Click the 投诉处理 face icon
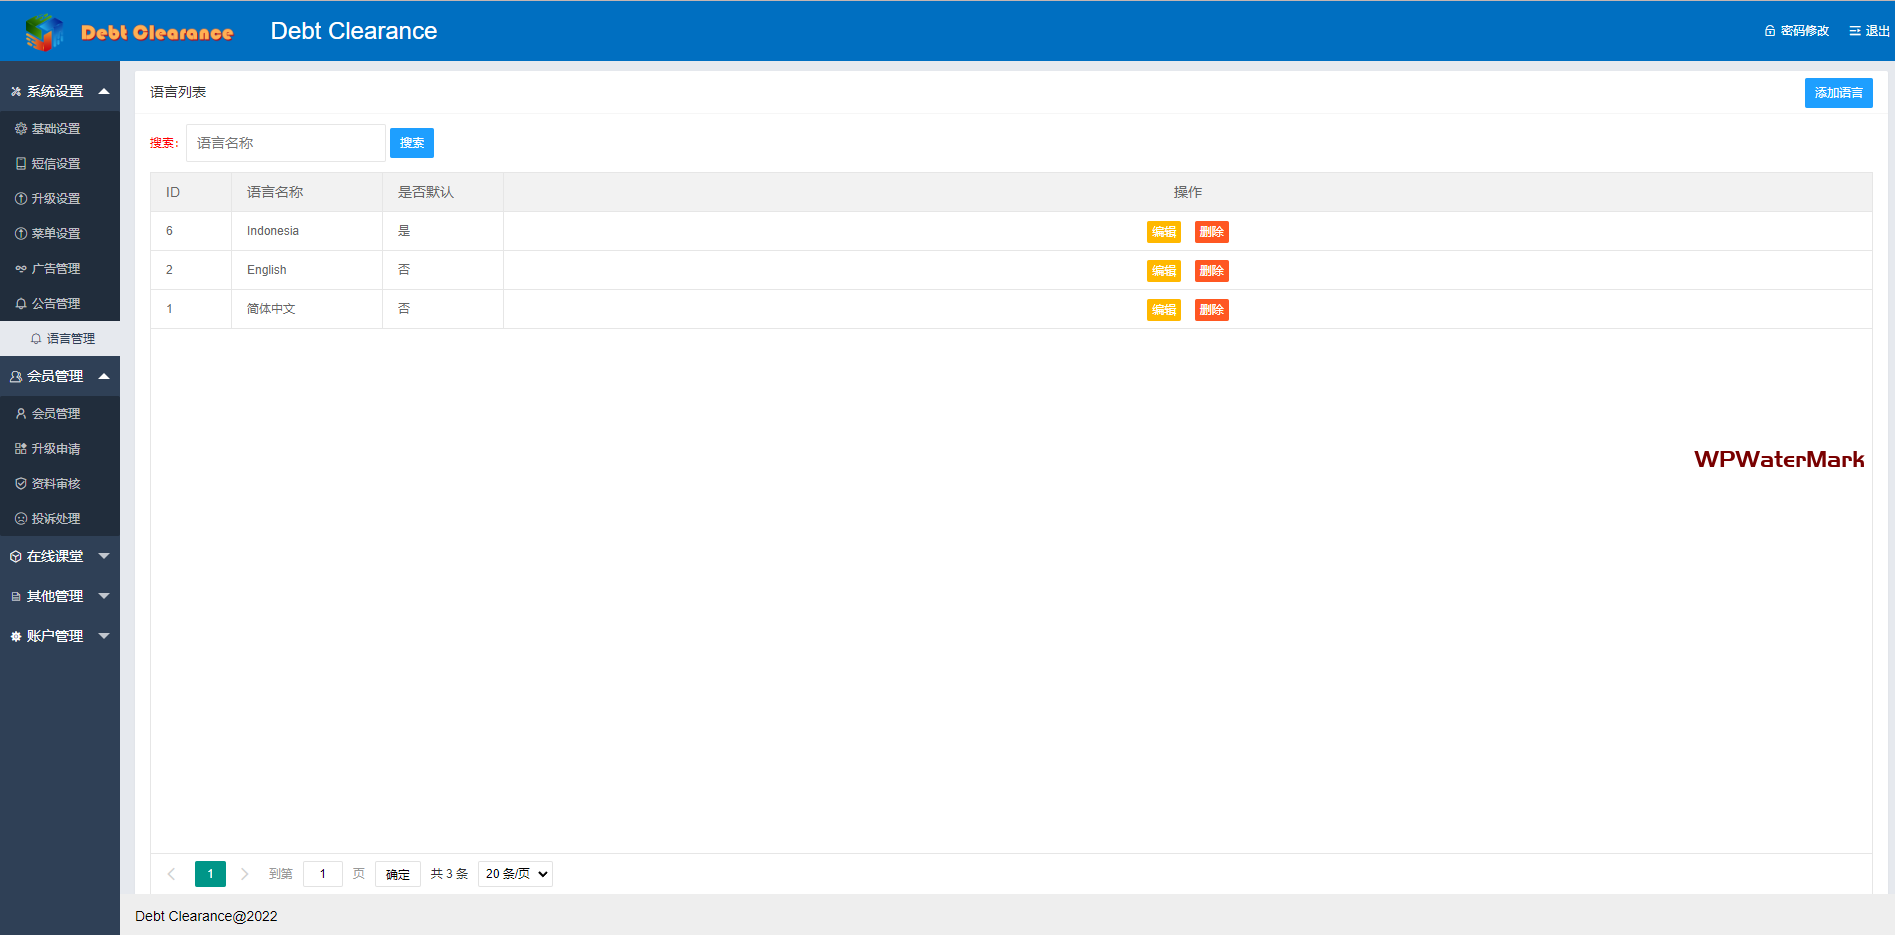This screenshot has height=935, width=1895. pos(21,519)
